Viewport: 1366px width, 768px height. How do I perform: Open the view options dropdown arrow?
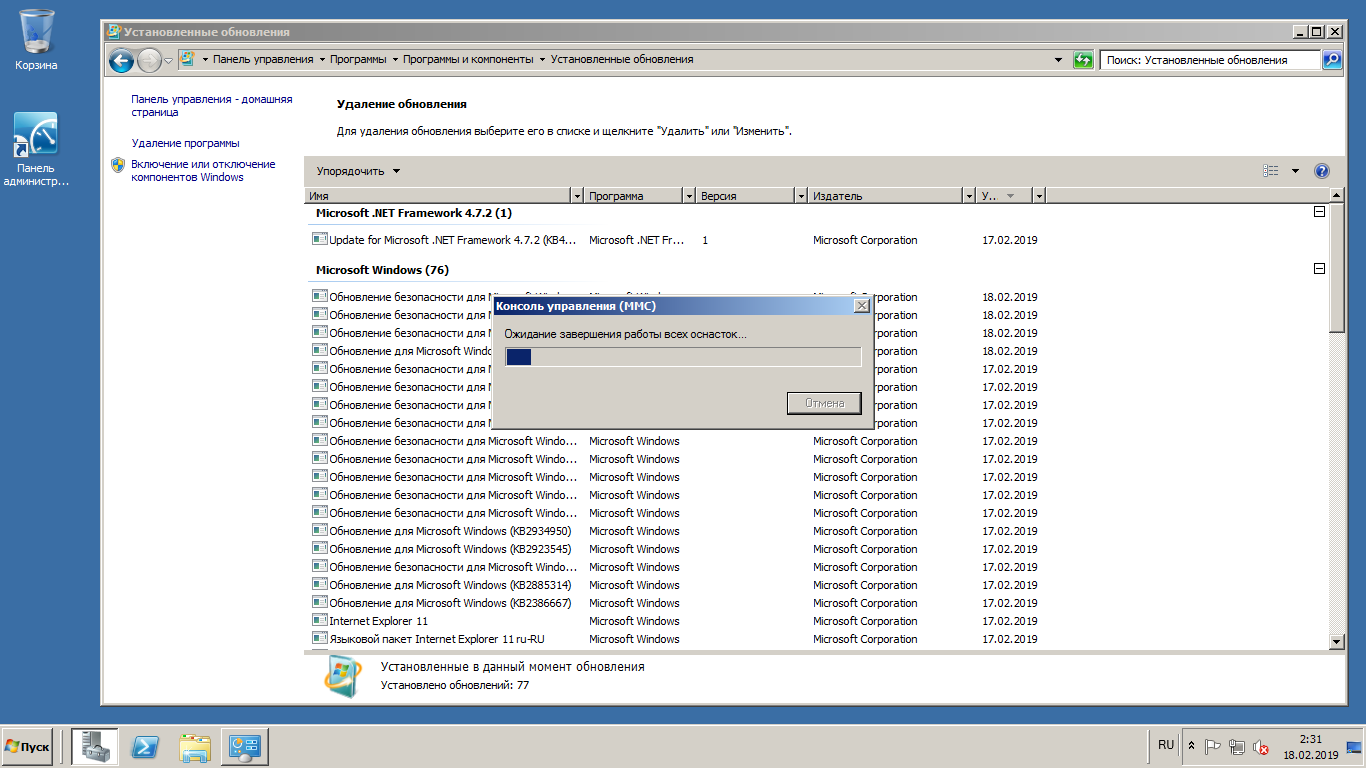(x=1295, y=171)
